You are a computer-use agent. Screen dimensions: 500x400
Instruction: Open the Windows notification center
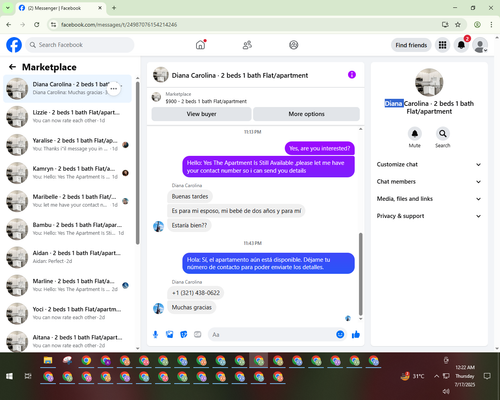(x=487, y=376)
